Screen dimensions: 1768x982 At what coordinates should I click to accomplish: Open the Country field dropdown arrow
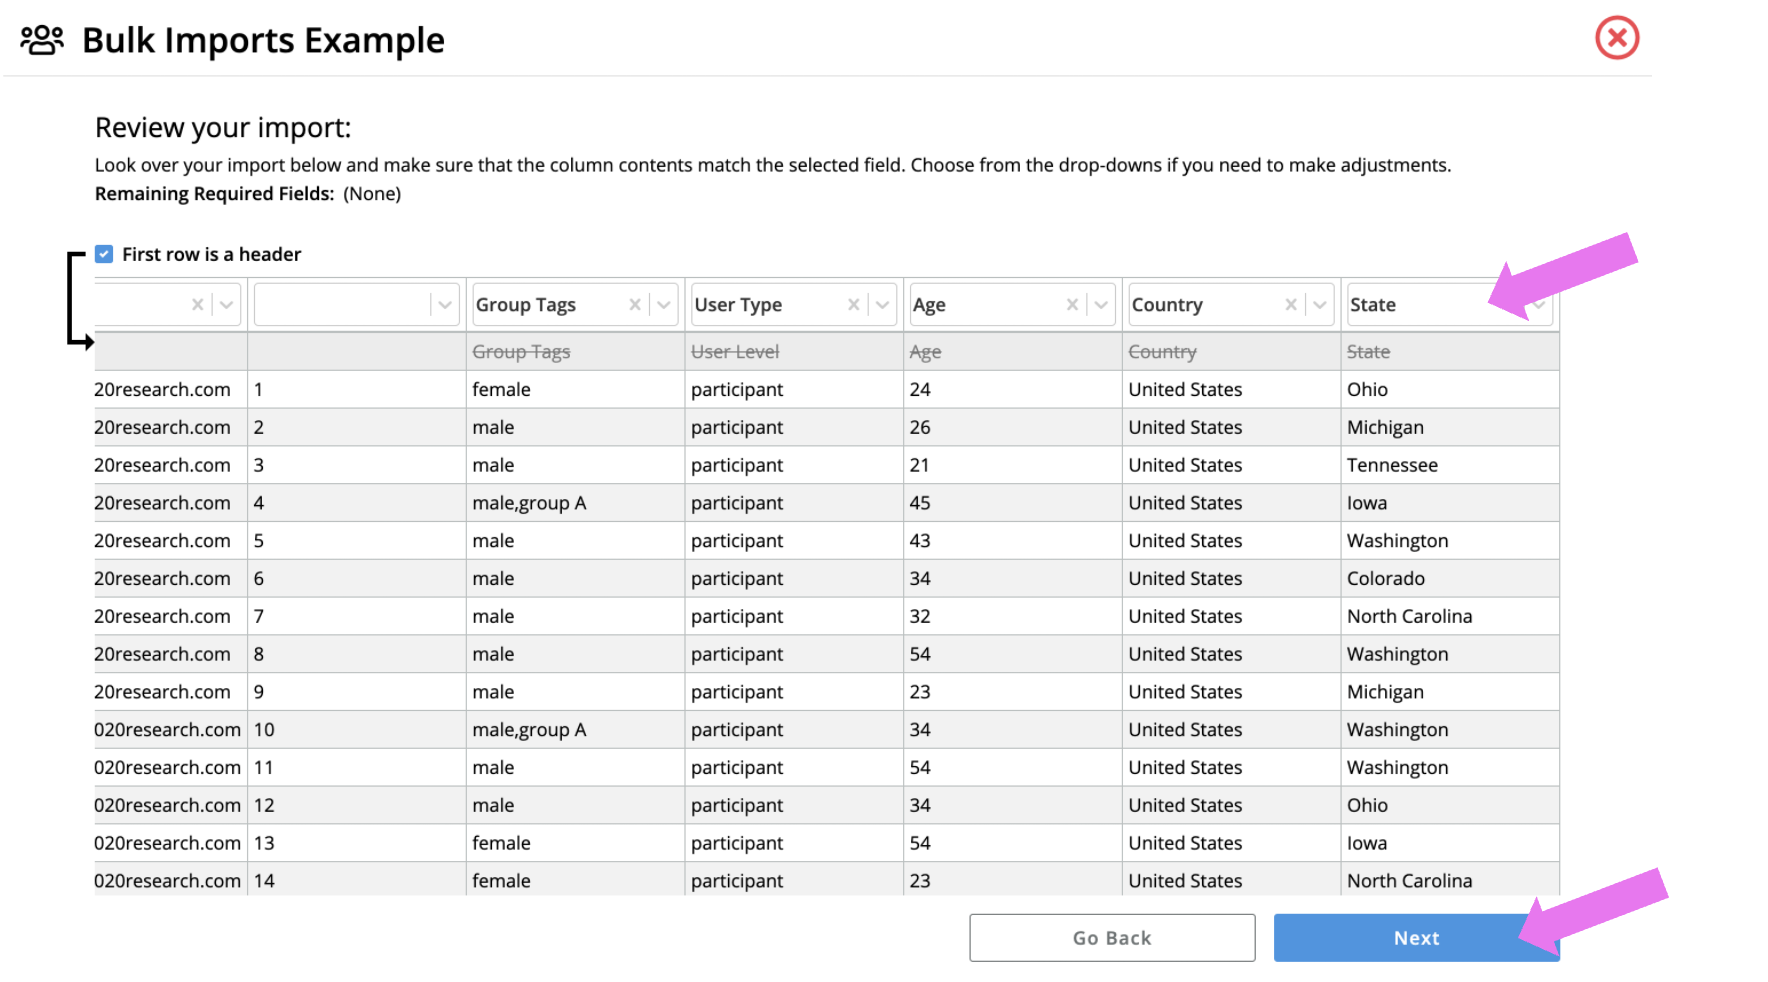click(1320, 305)
